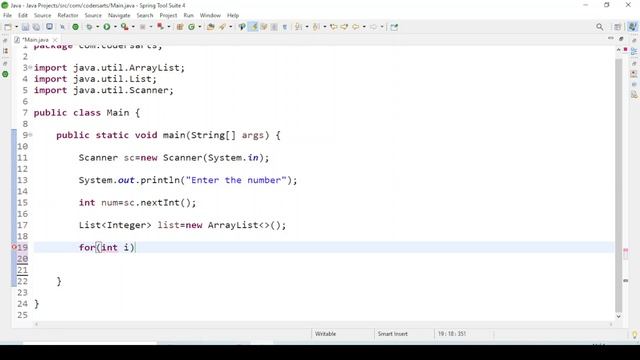The height and width of the screenshot is (360, 640).
Task: Expand the Run configurations dropdown arrow
Action: click(x=115, y=27)
